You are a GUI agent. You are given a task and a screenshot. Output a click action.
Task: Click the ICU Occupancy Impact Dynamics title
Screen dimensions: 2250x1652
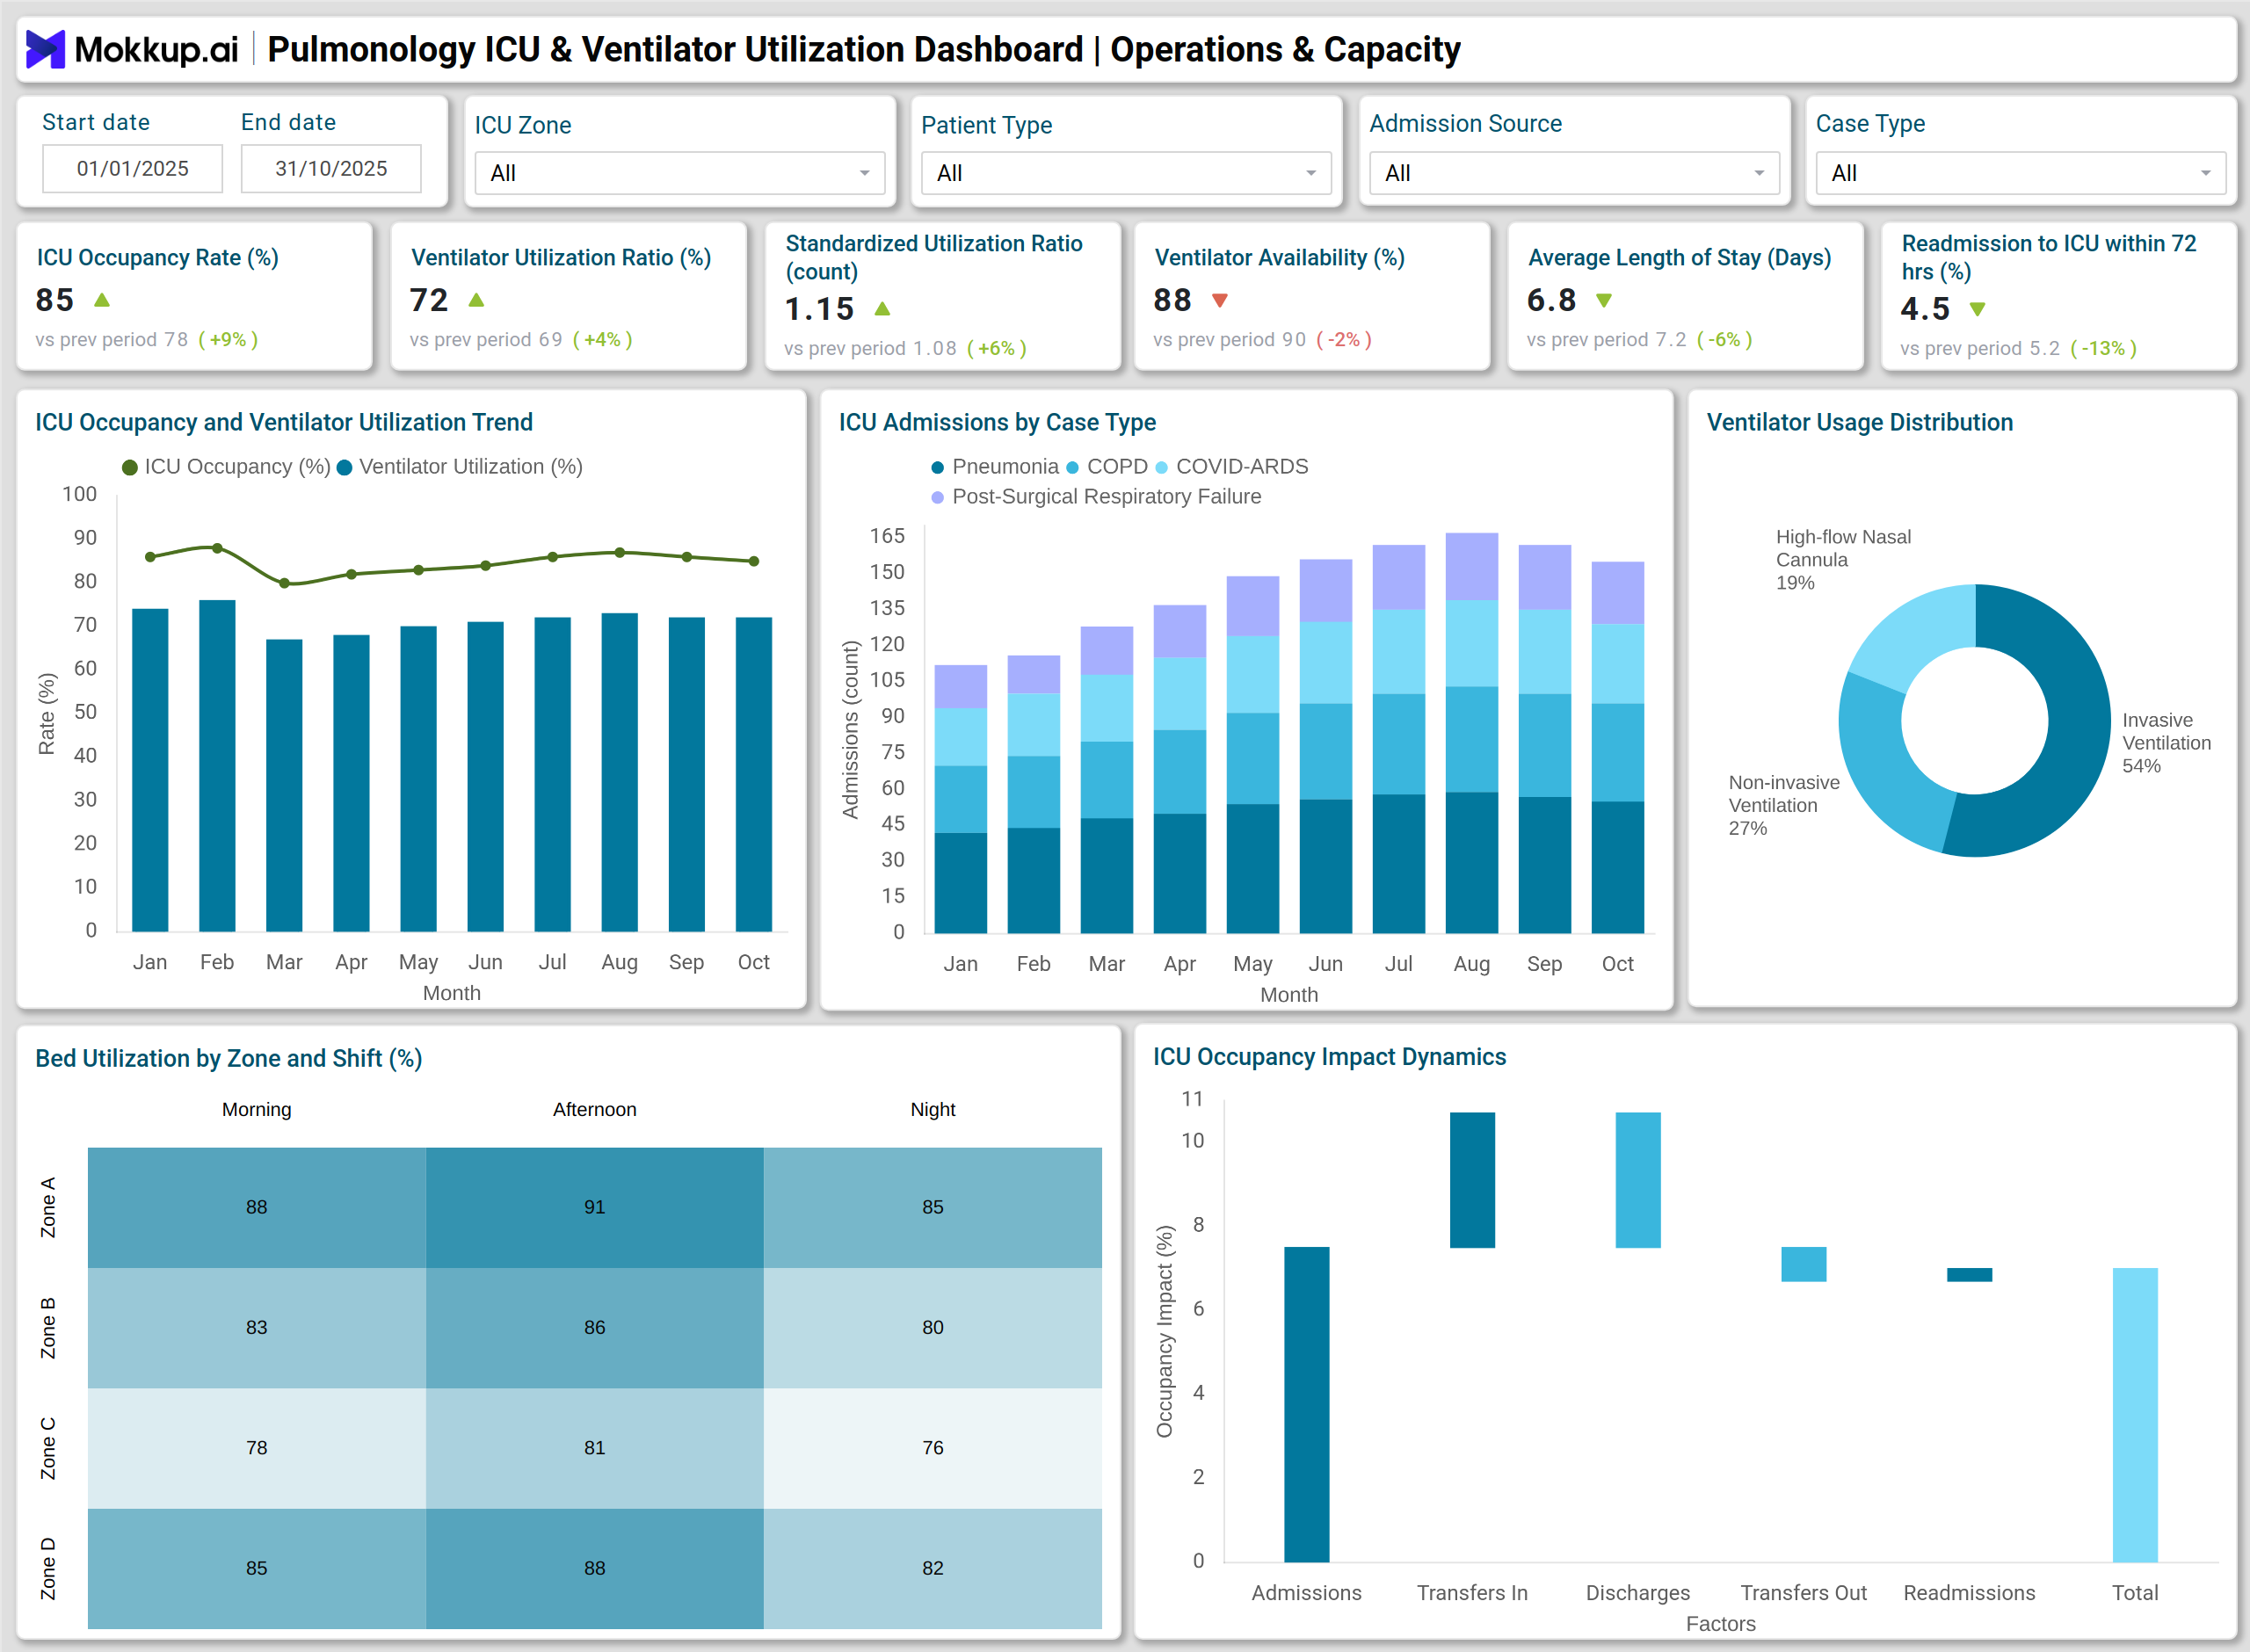point(1329,1057)
